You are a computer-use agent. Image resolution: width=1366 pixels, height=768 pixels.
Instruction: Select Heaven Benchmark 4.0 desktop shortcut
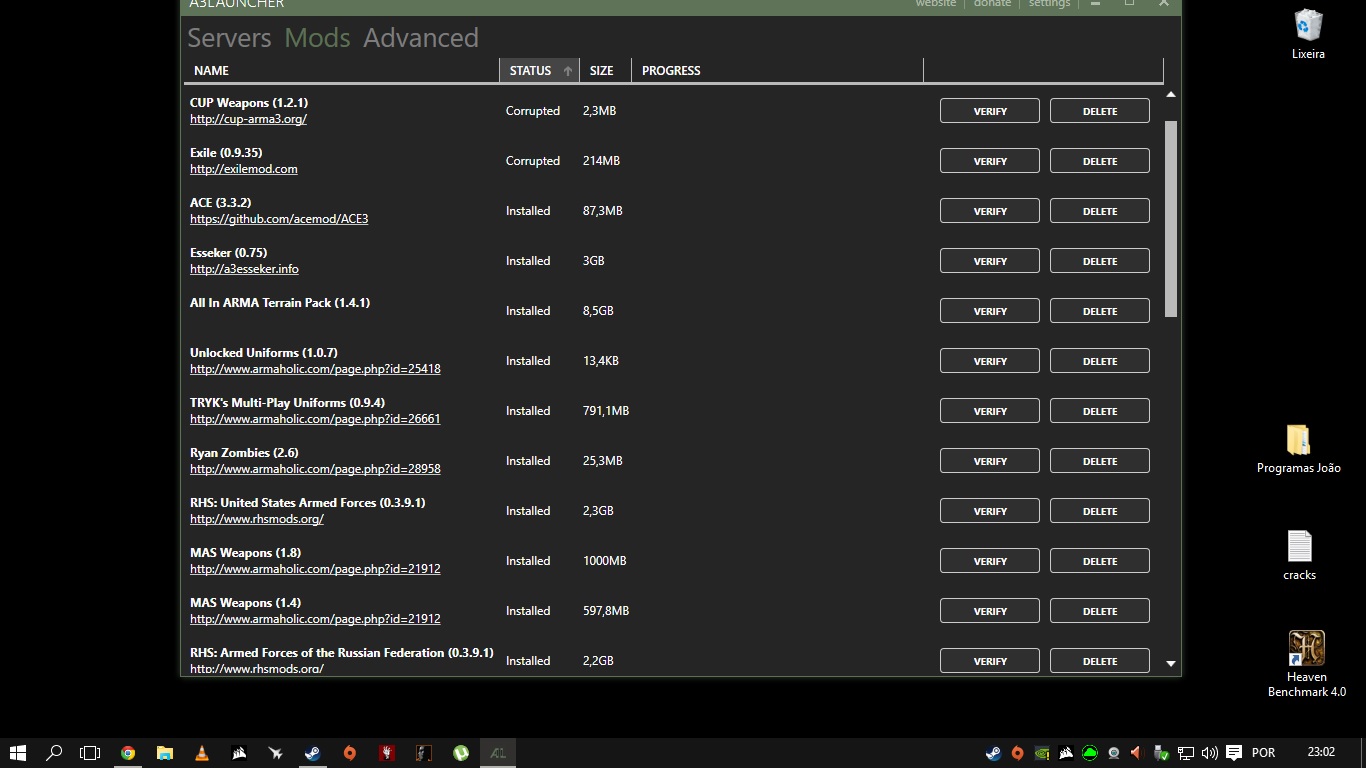(1307, 664)
